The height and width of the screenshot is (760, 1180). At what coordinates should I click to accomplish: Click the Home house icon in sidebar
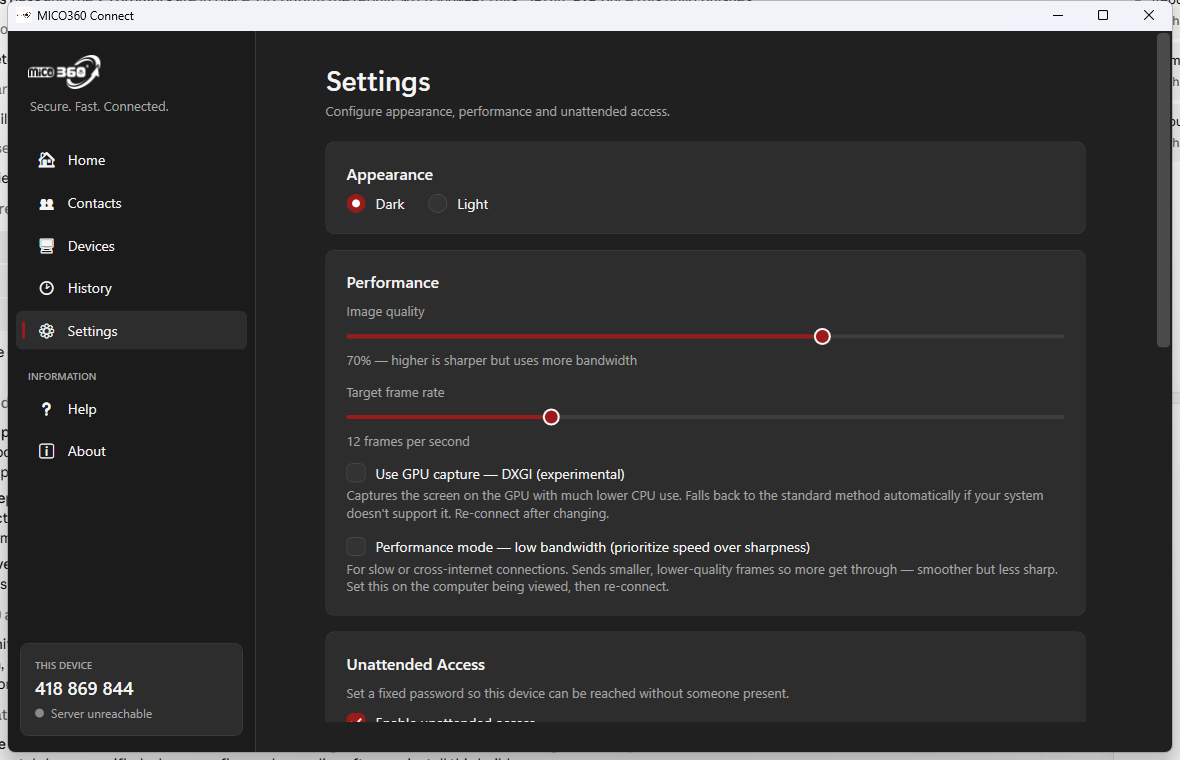[47, 160]
